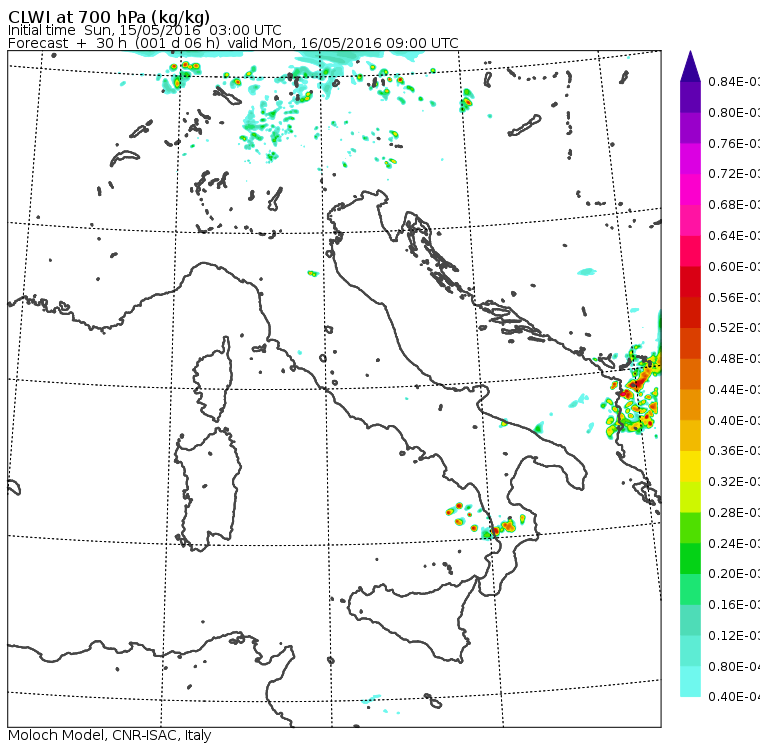The height and width of the screenshot is (749, 760).
Task: Click the yellow colorbar segment near 0.32E-03
Action: click(690, 466)
